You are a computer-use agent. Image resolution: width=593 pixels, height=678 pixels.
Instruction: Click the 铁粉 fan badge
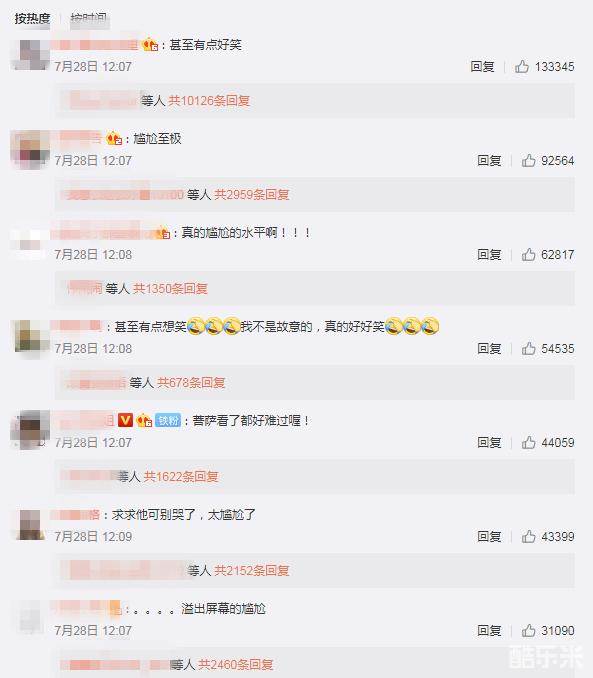[168, 420]
